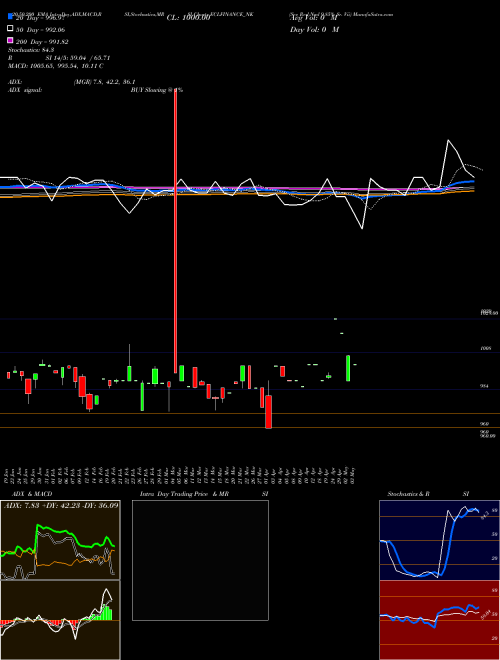Click the lowest dip of the white price line
This screenshot has width=500, height=660.
click(x=362, y=229)
